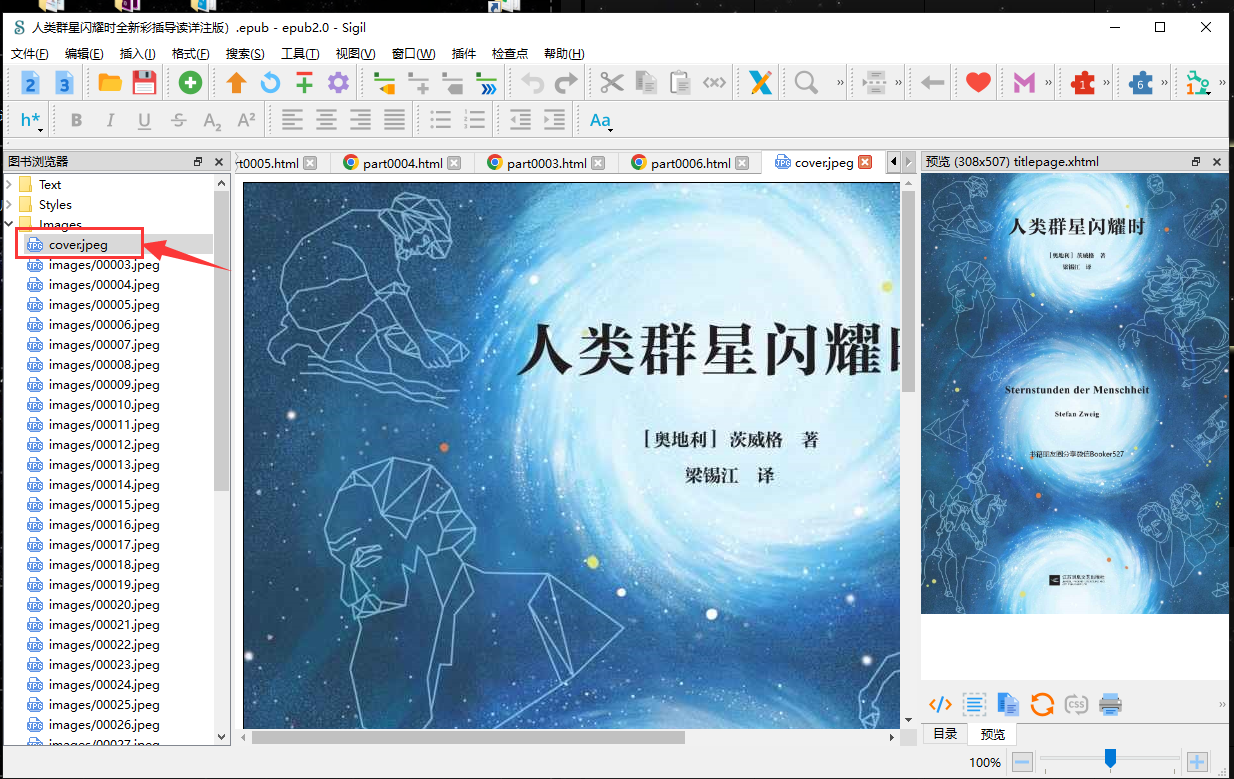Print preview with the printer icon
1234x779 pixels.
point(1110,703)
